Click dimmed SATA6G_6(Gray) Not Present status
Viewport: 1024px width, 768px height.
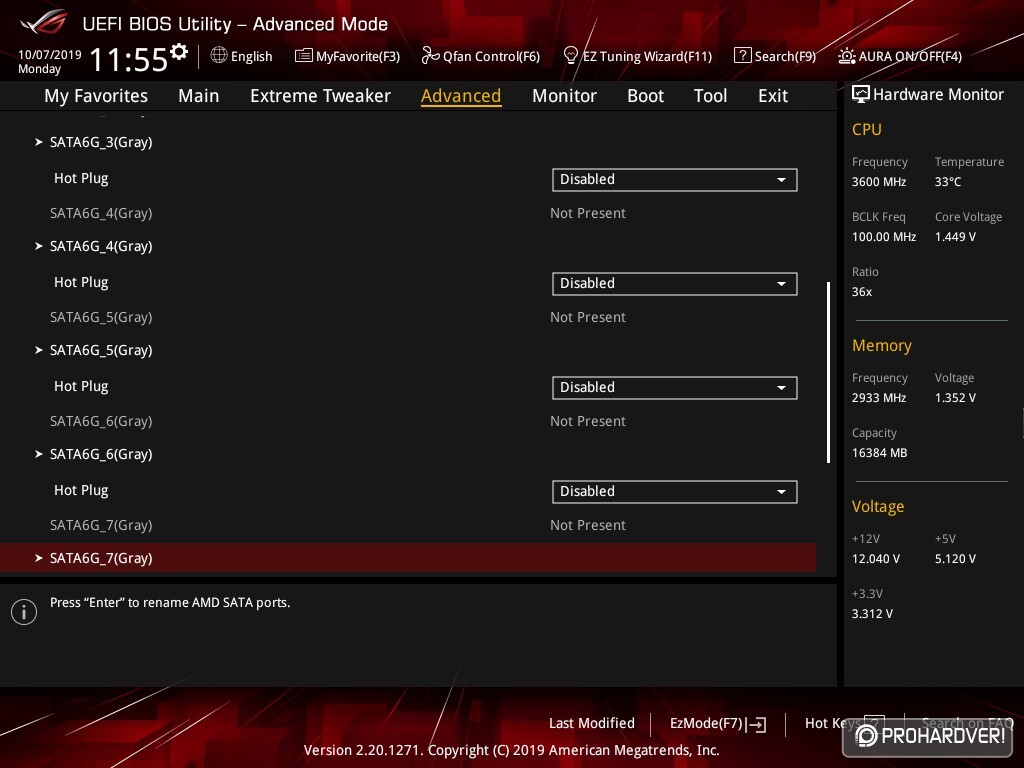(x=588, y=421)
